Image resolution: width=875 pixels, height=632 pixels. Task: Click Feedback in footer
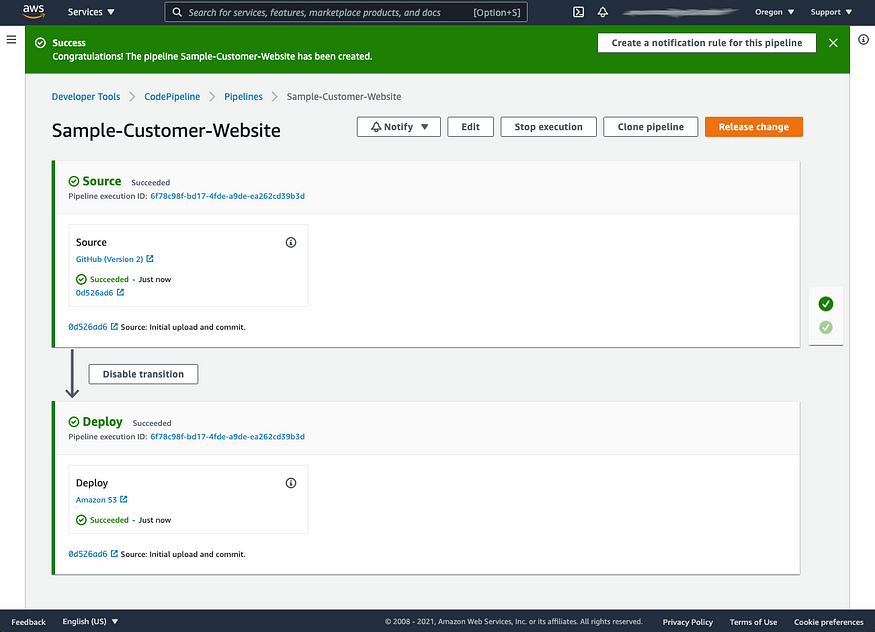(28, 622)
